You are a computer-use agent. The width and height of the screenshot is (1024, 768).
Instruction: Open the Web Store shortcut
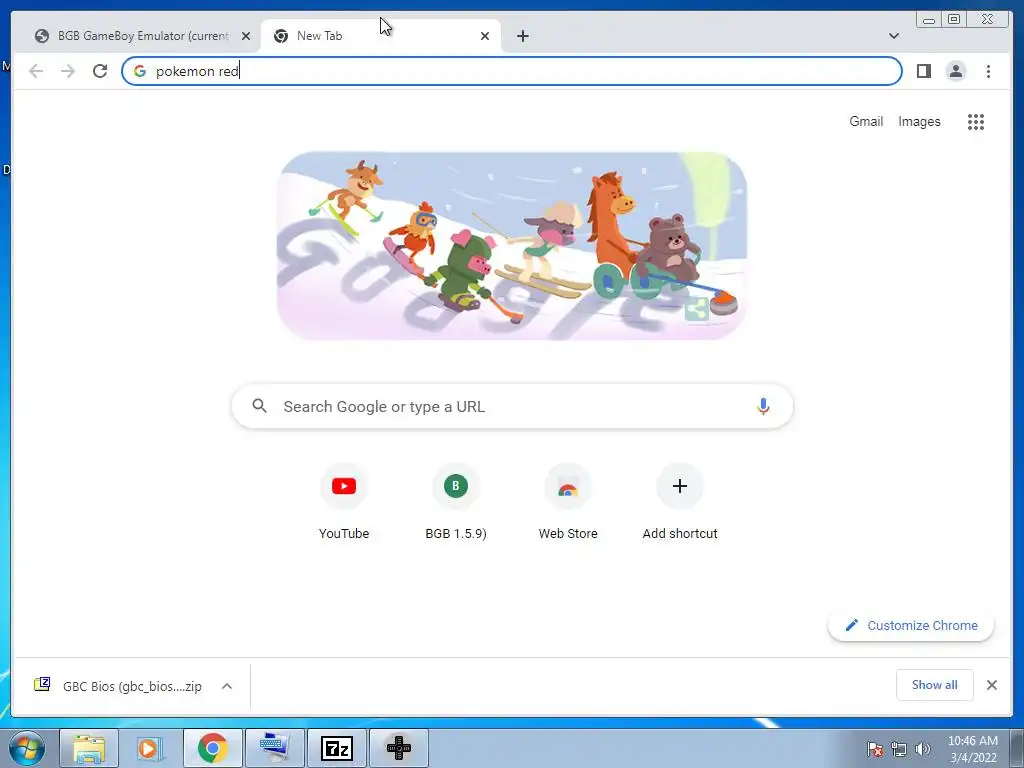tap(568, 501)
